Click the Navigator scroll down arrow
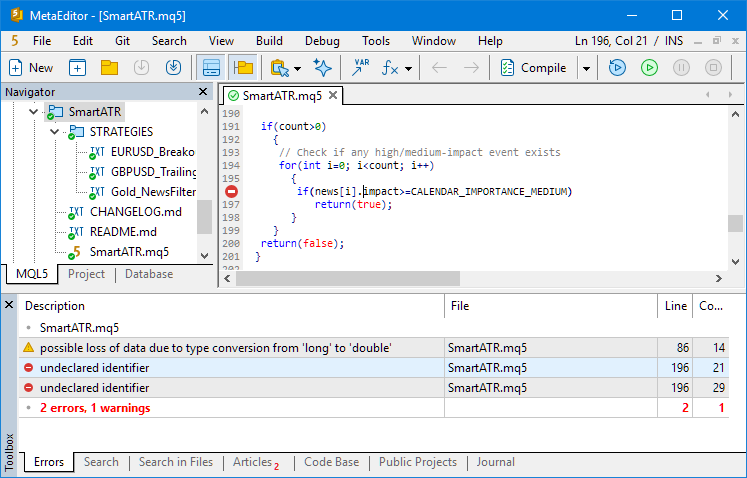 click(x=204, y=256)
